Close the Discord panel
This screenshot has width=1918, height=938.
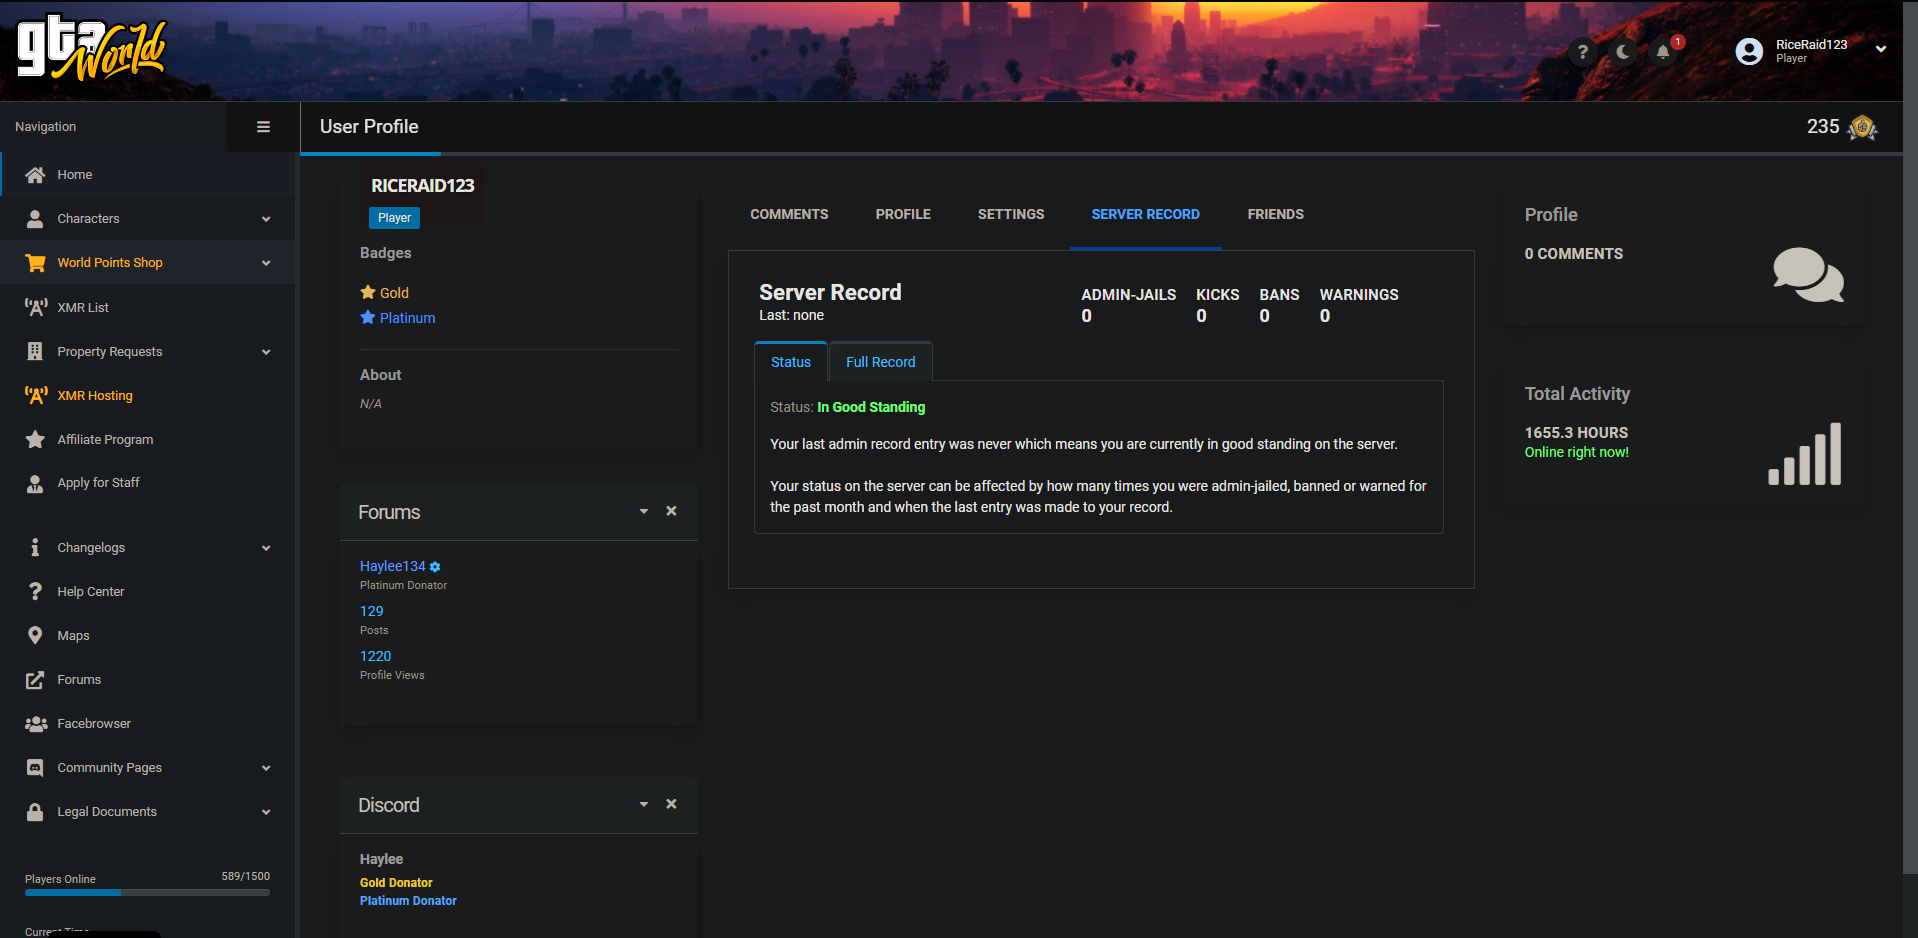[x=671, y=804]
